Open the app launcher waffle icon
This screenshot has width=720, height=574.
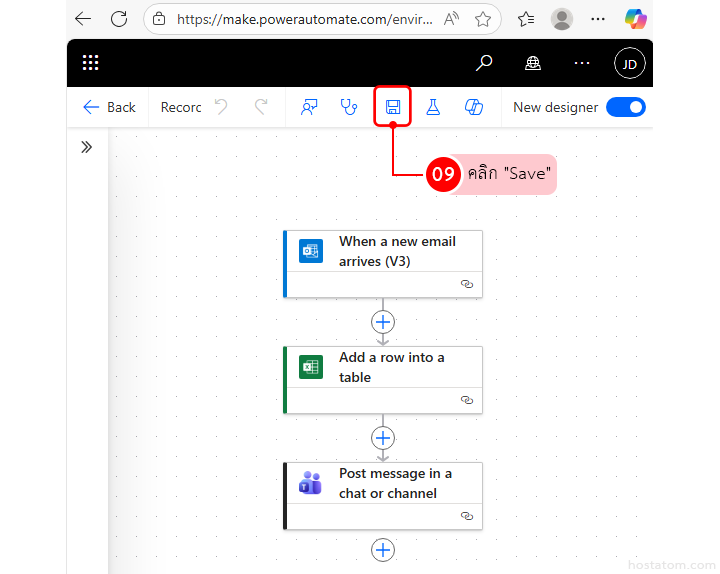coord(91,63)
